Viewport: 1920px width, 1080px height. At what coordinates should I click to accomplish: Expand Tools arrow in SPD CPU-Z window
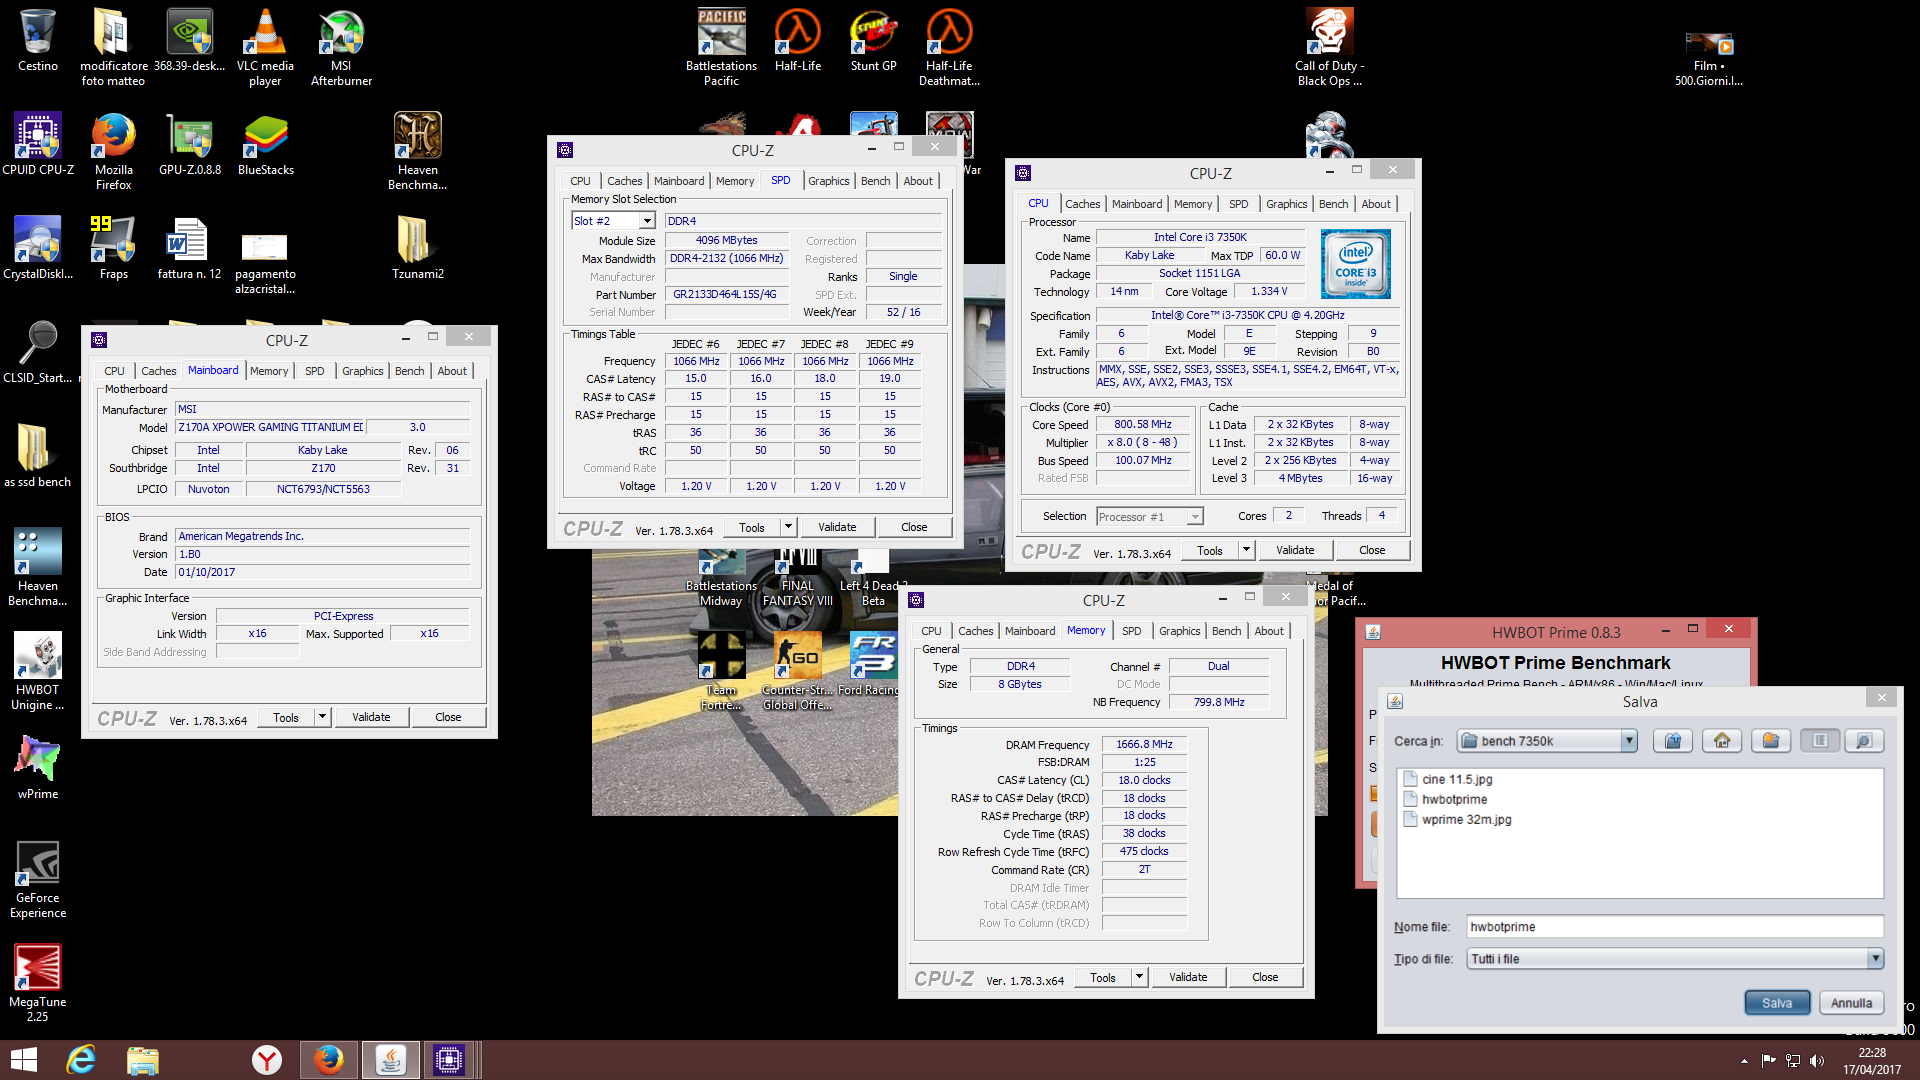click(x=788, y=527)
